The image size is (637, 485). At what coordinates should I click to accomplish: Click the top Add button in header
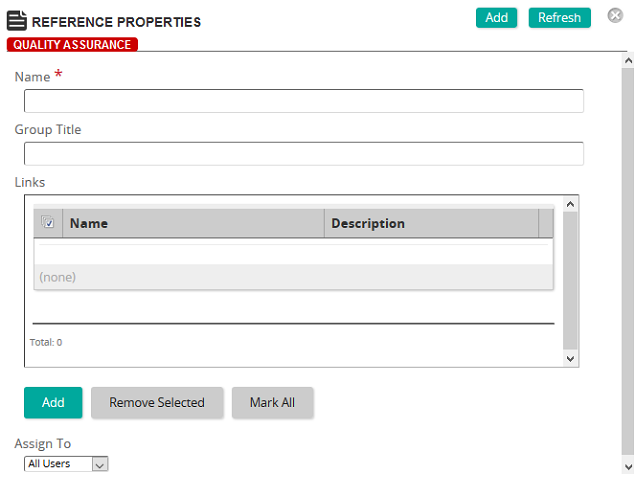(496, 18)
